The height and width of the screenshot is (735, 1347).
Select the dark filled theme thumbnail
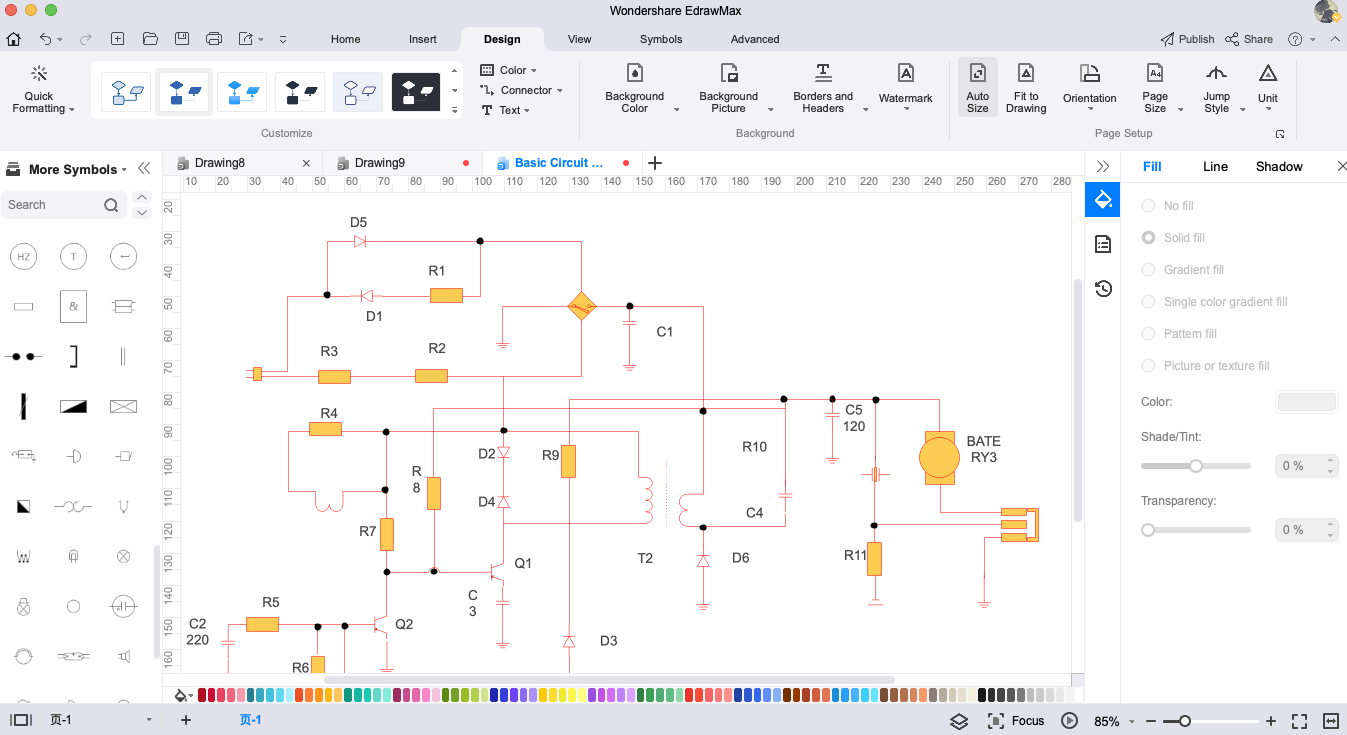click(x=416, y=92)
